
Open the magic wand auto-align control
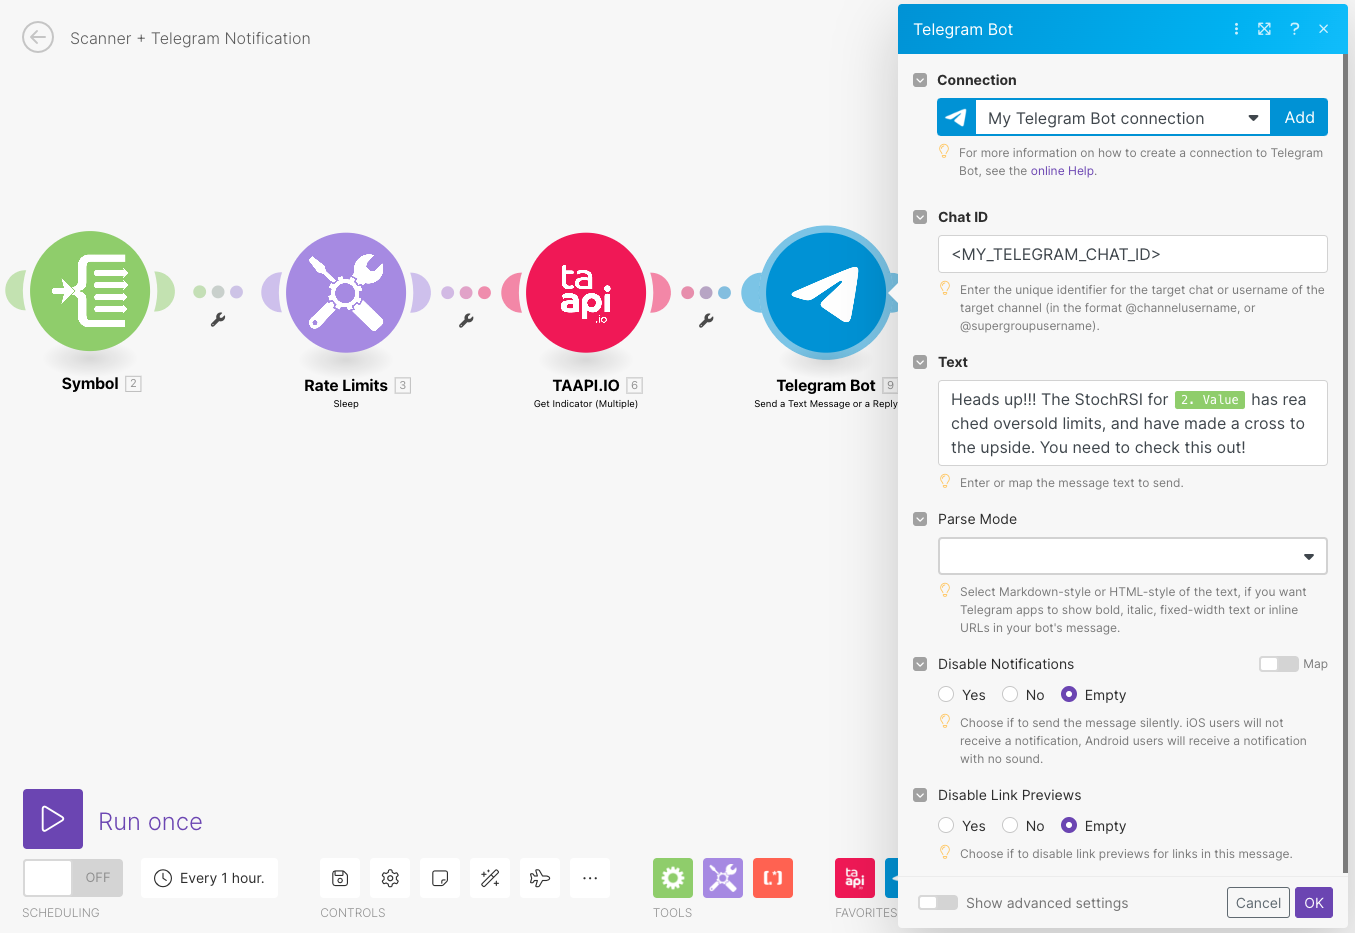490,877
